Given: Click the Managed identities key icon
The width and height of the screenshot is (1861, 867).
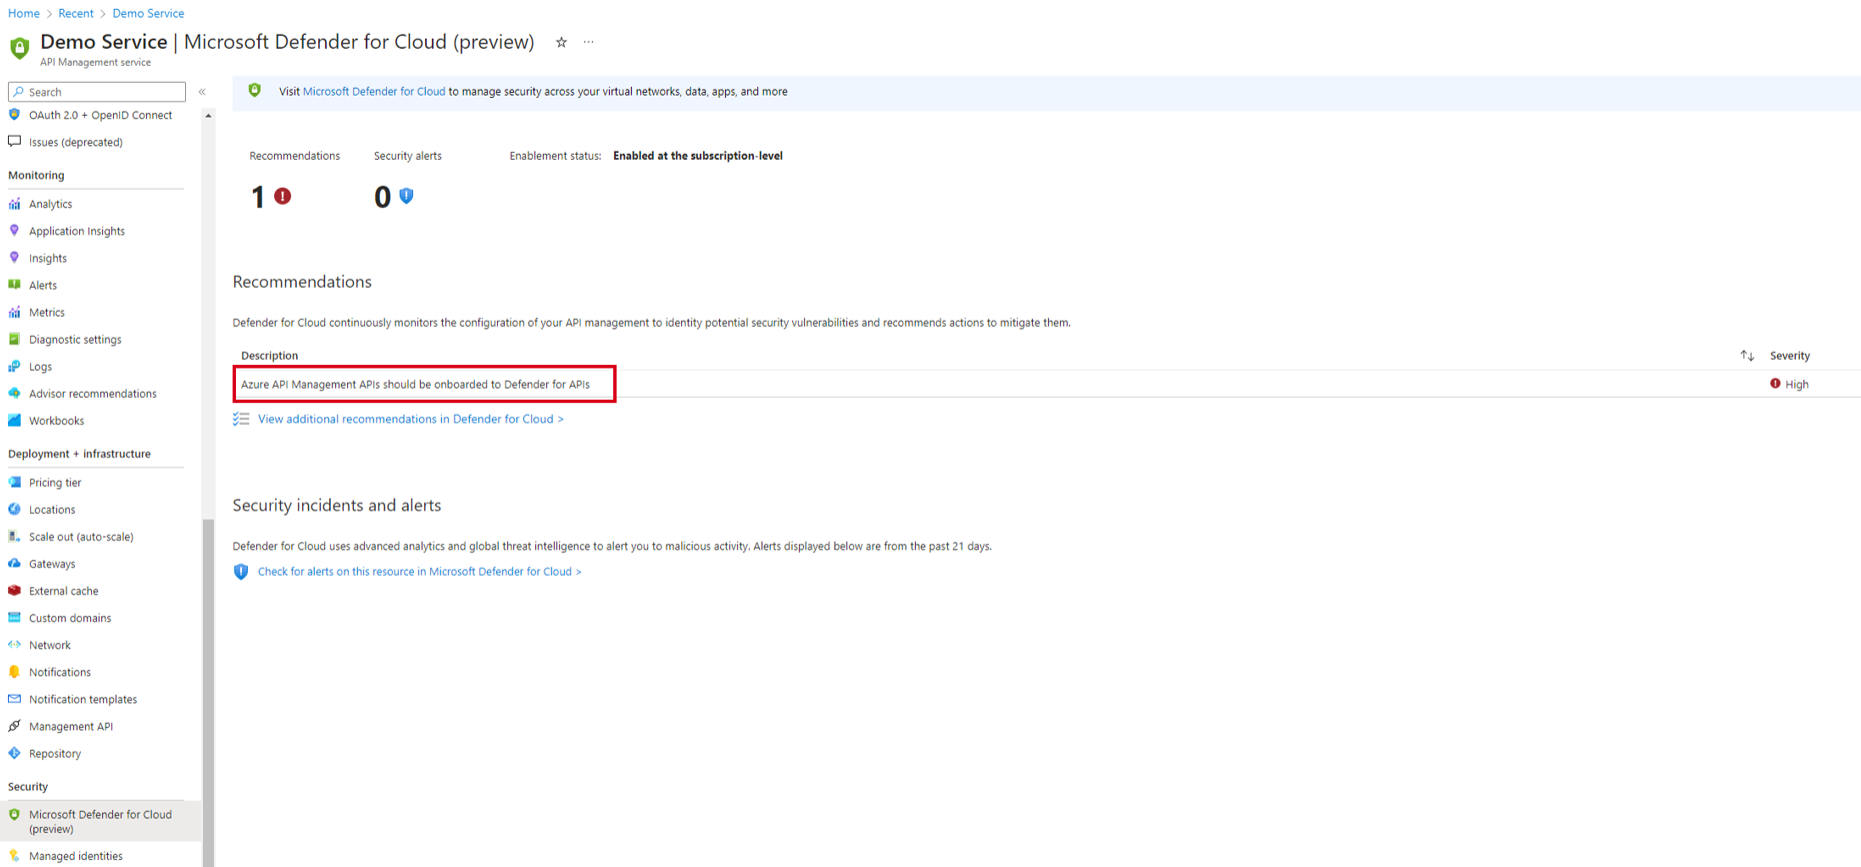Looking at the screenshot, I should [14, 855].
